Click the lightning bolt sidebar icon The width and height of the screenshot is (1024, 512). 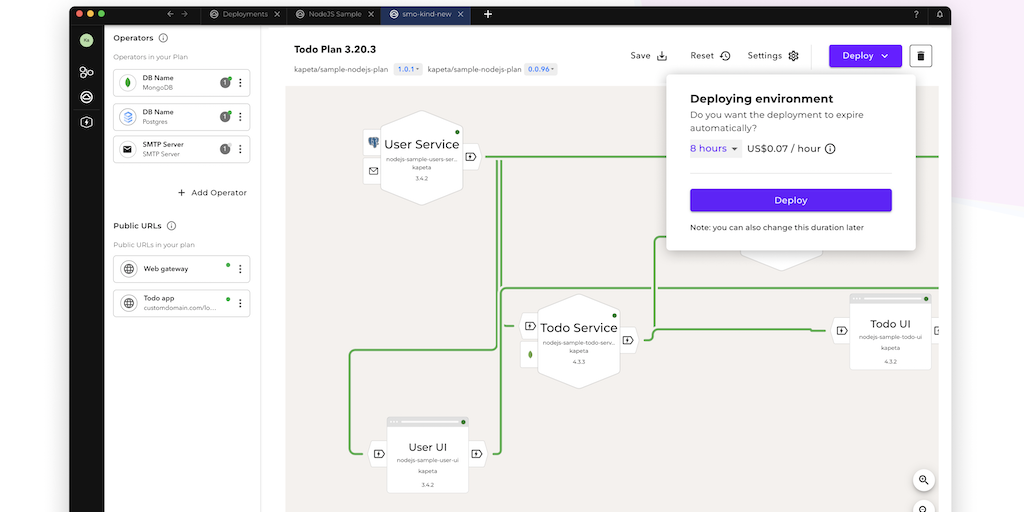[x=87, y=122]
